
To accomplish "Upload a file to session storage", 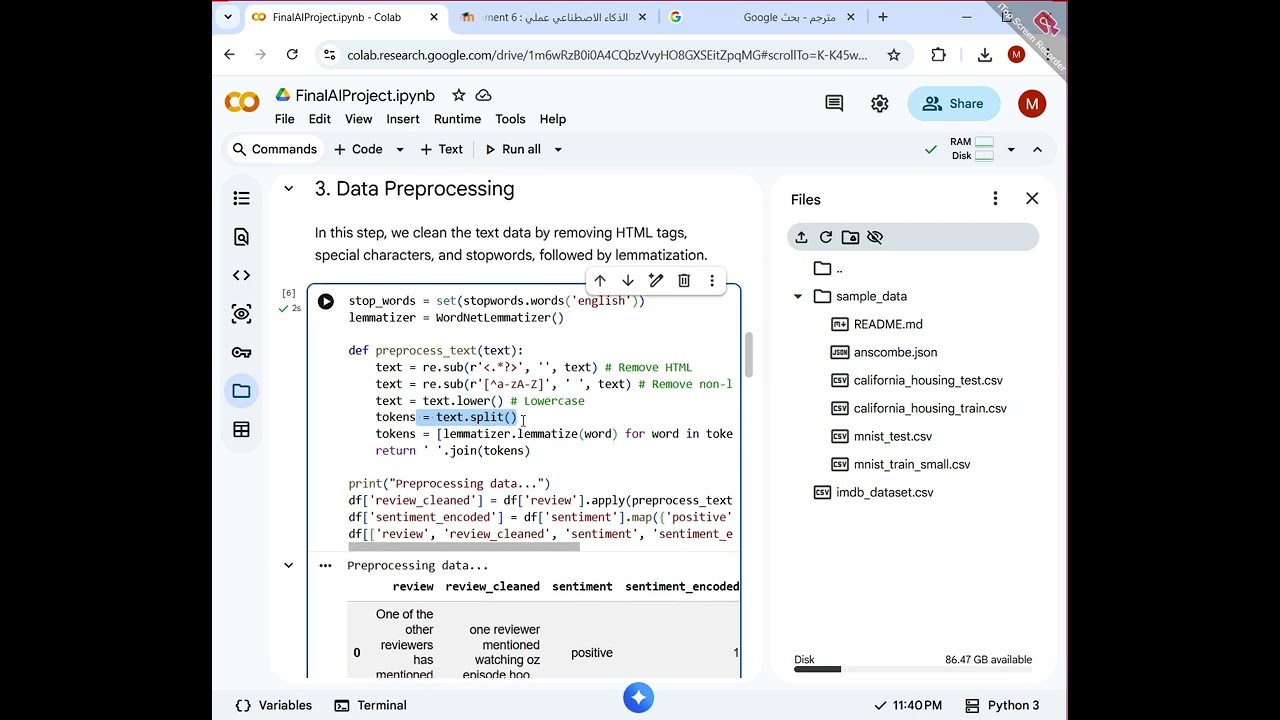I will click(x=801, y=237).
